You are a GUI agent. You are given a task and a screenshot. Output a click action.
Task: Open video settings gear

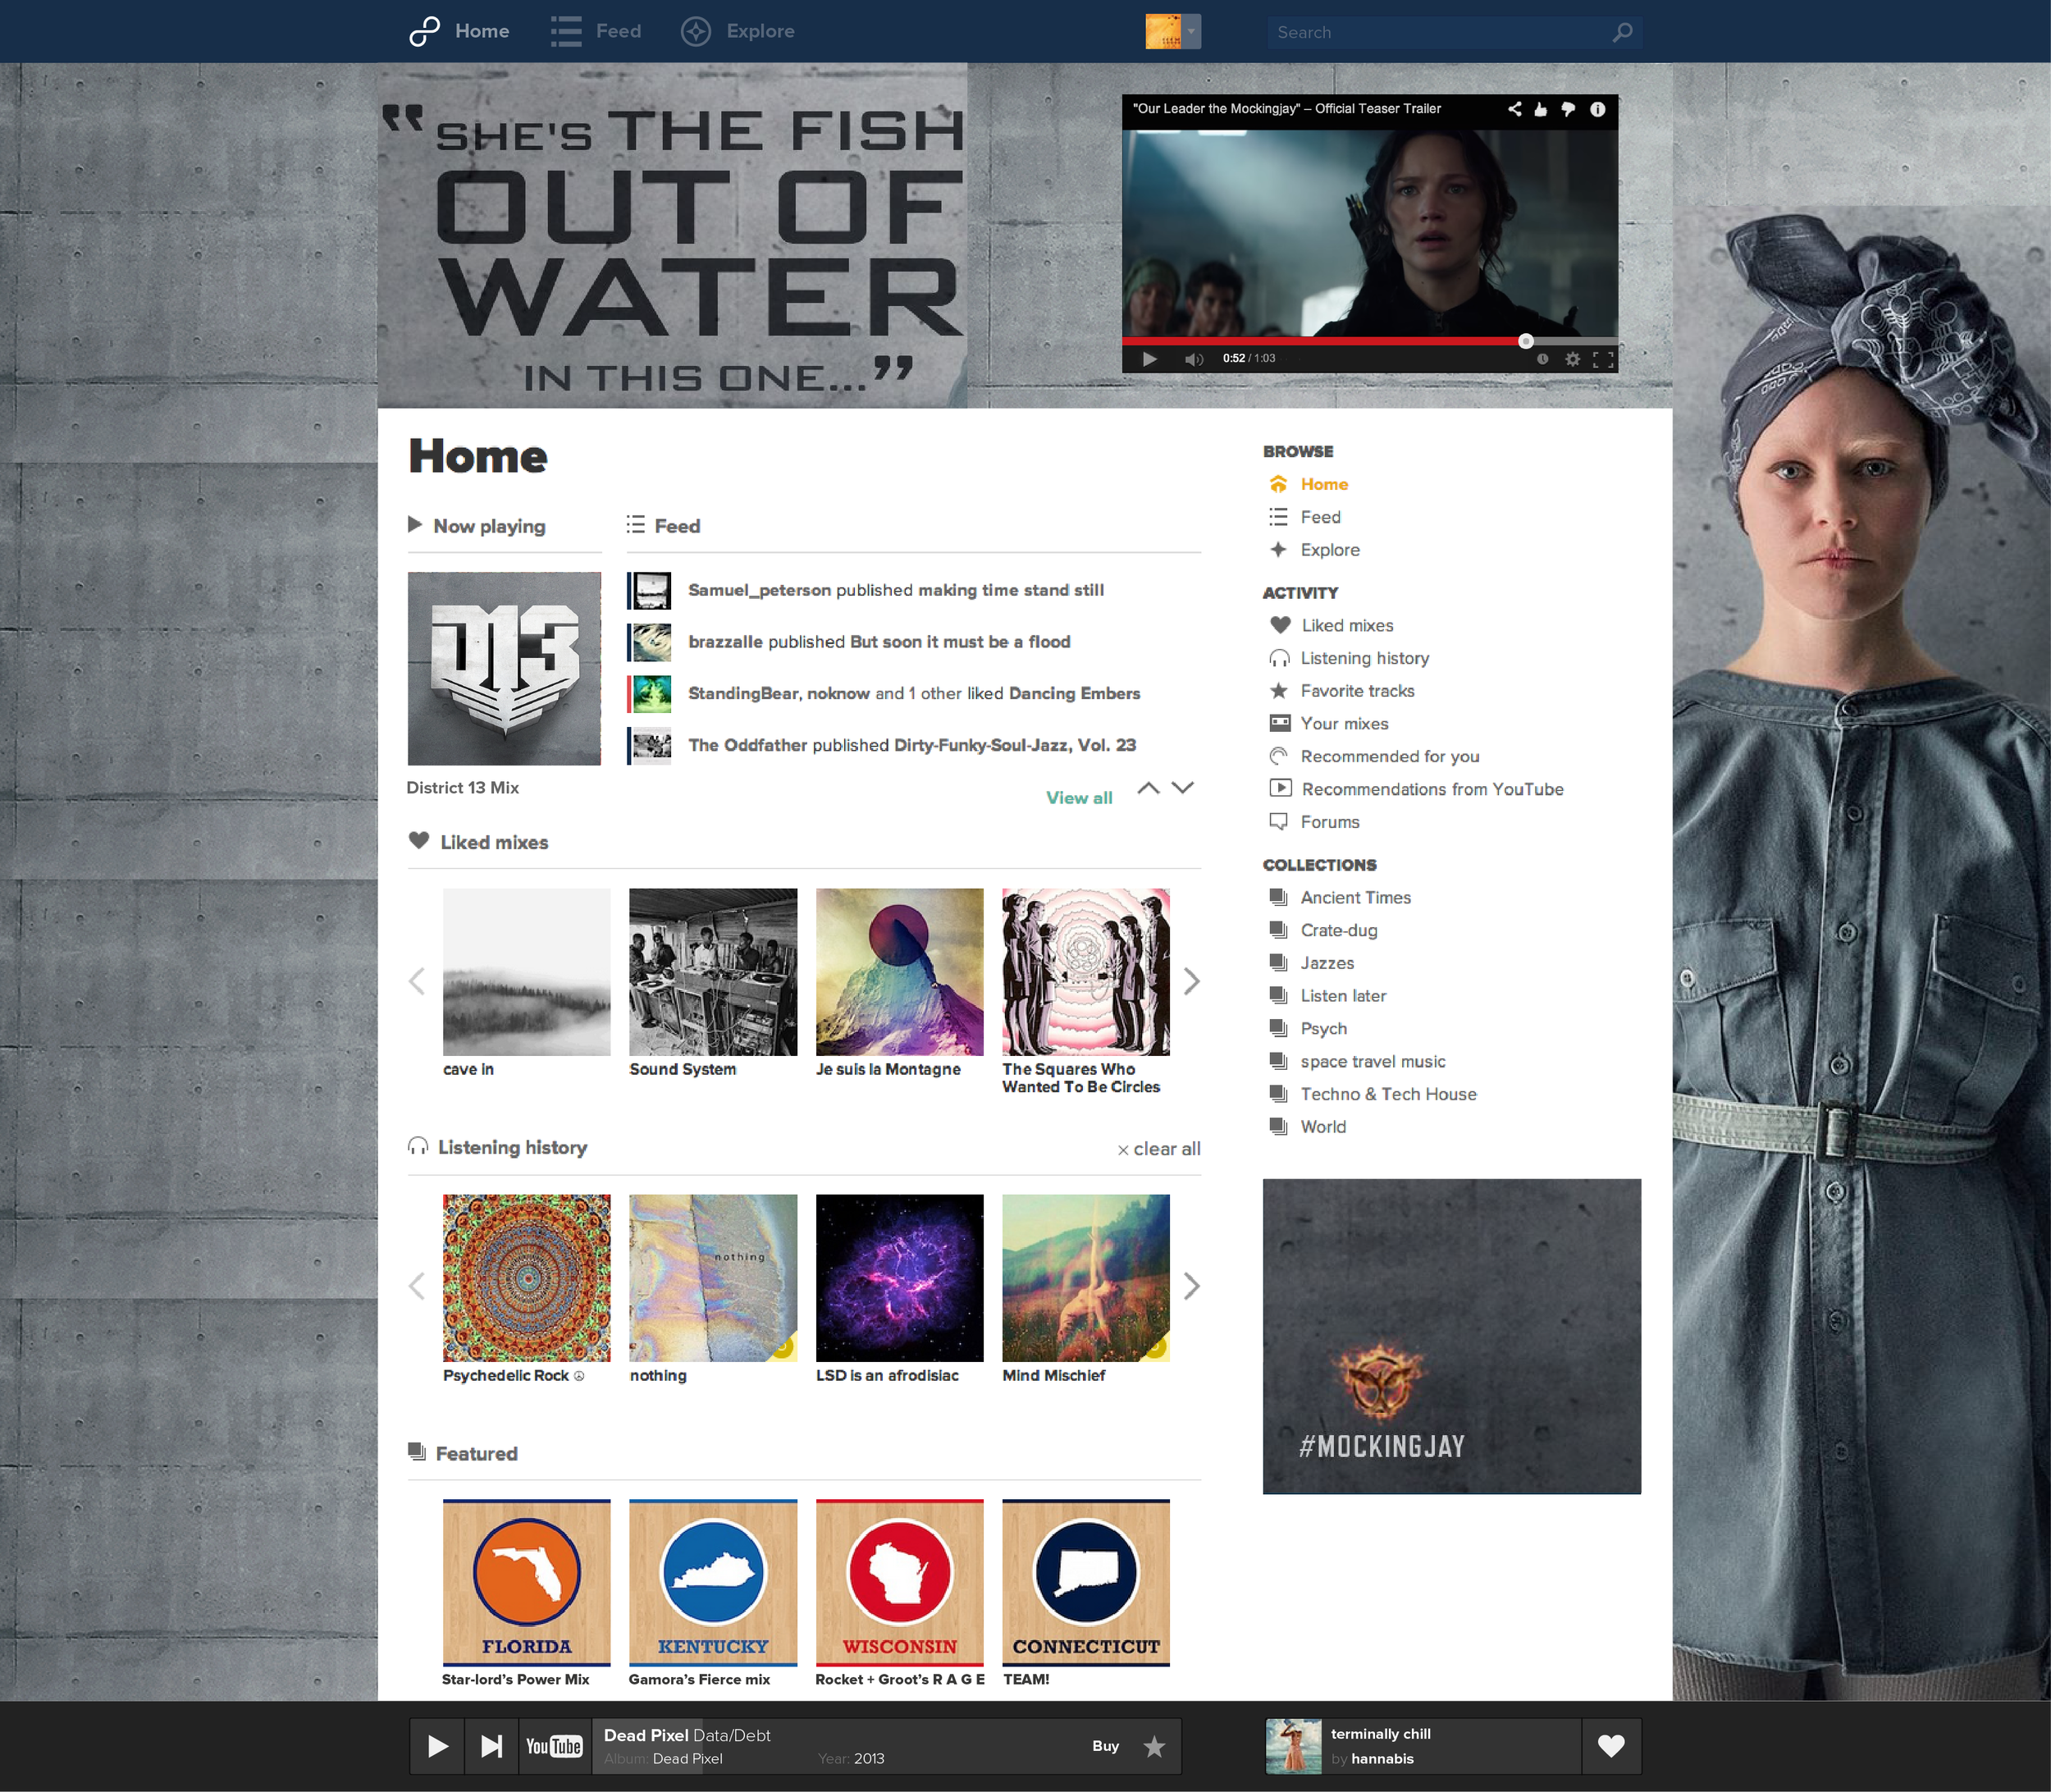tap(1573, 359)
